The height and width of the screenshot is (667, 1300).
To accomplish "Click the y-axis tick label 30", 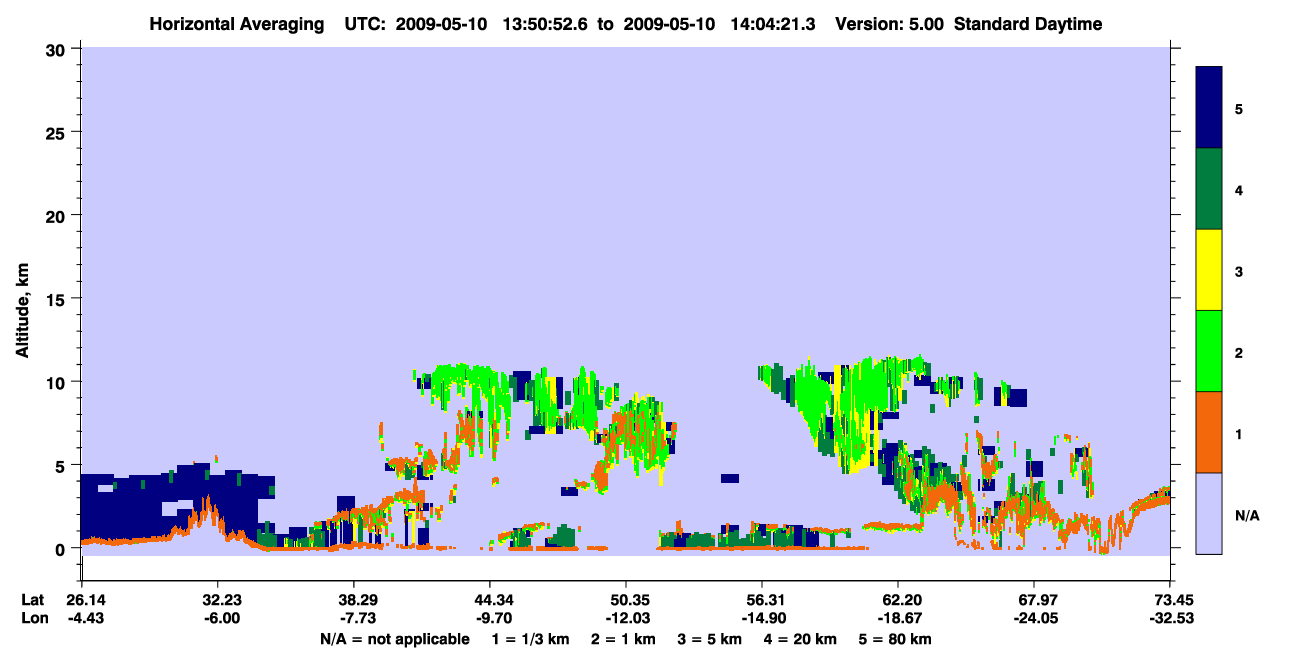I will click(58, 49).
